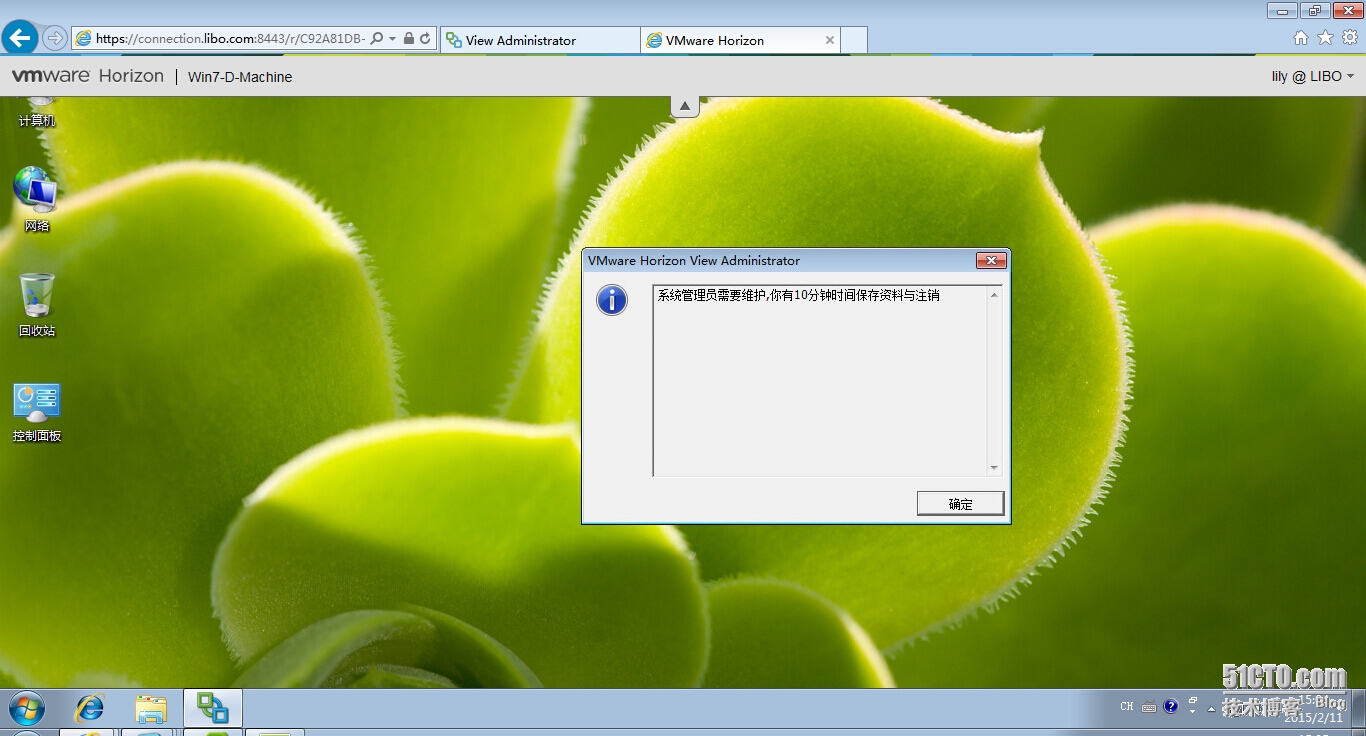Show hidden tray icons arrow
Viewport: 1366px width, 736px height.
1211,708
